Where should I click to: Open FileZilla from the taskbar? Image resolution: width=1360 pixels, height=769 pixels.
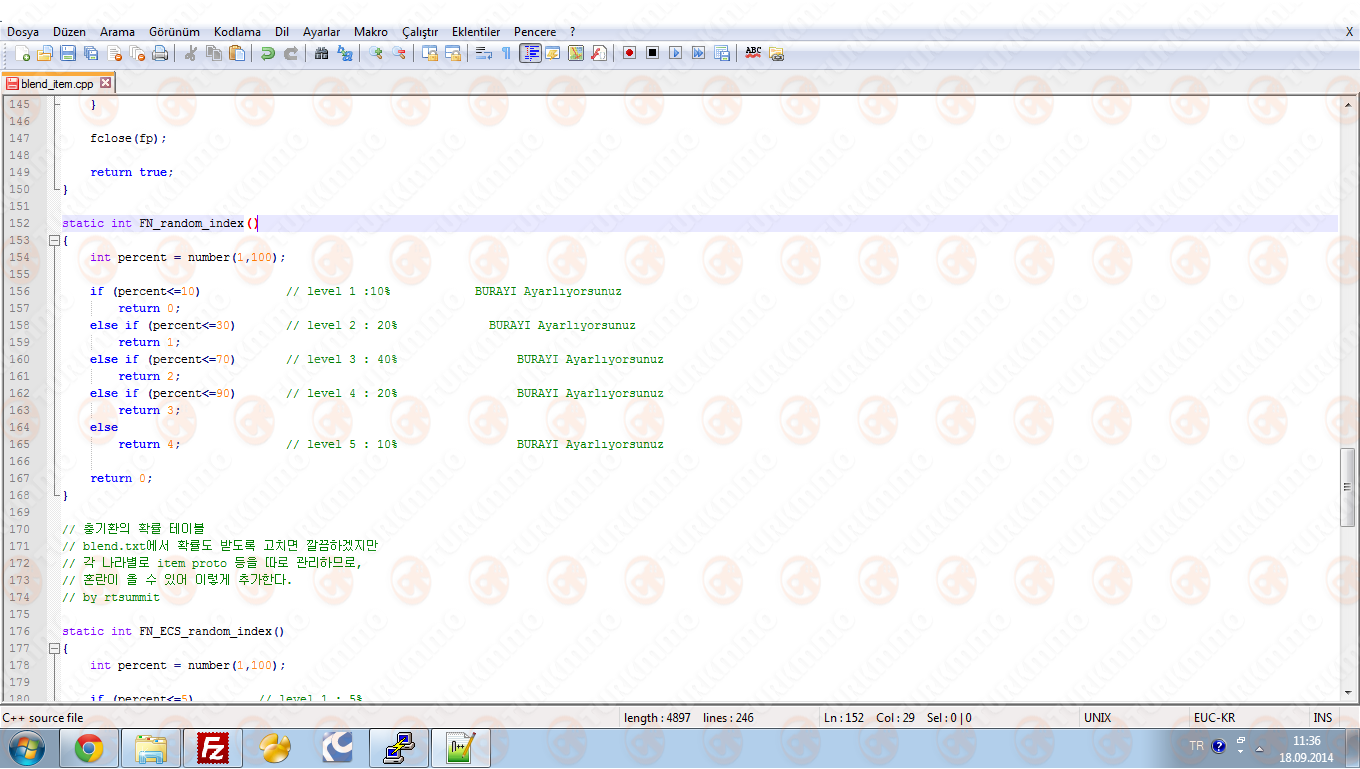213,748
